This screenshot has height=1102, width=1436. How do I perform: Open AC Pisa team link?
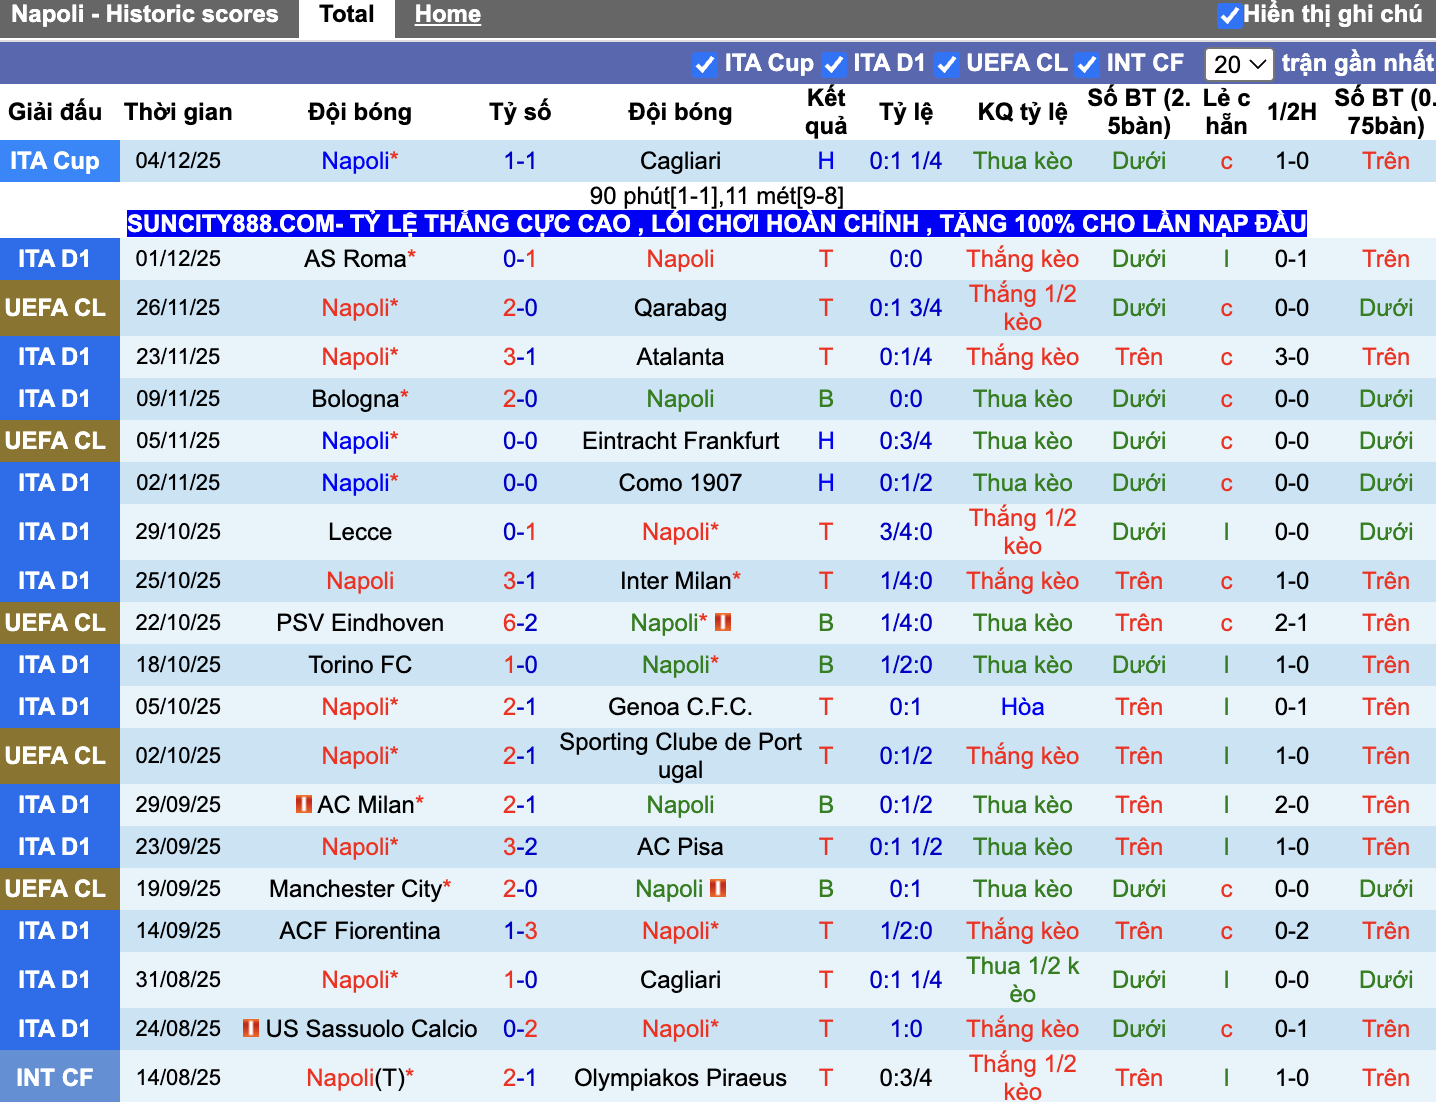(680, 847)
